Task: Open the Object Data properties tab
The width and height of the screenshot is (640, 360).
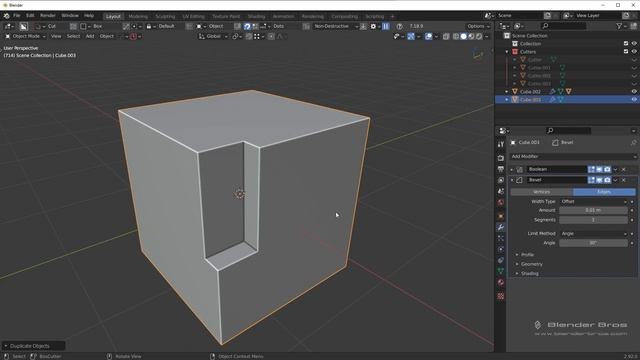Action: (x=501, y=271)
